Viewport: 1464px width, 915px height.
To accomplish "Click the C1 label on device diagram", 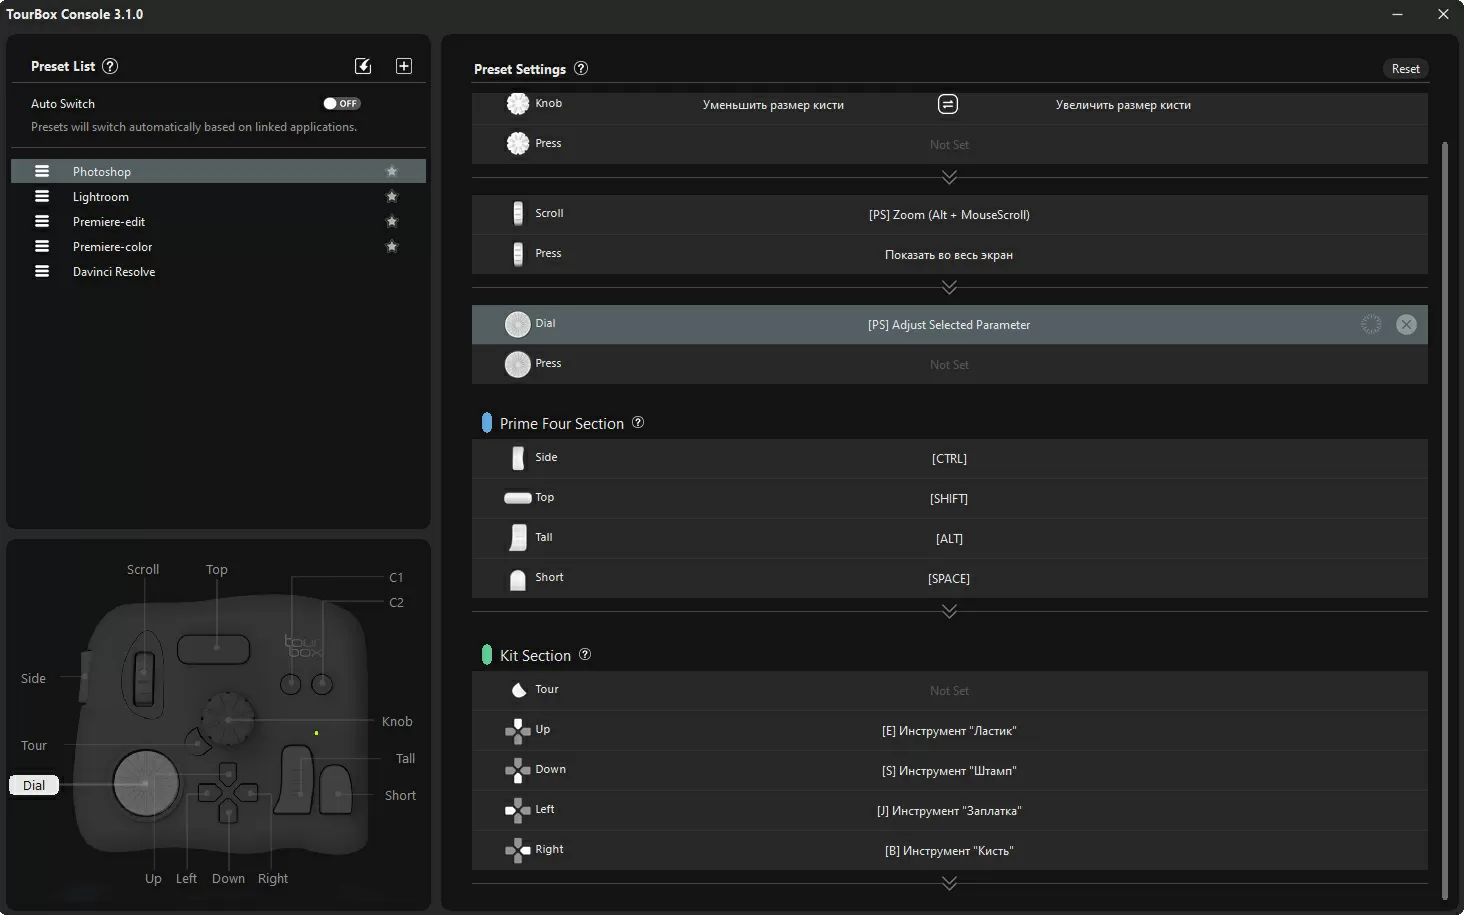I will [x=396, y=577].
